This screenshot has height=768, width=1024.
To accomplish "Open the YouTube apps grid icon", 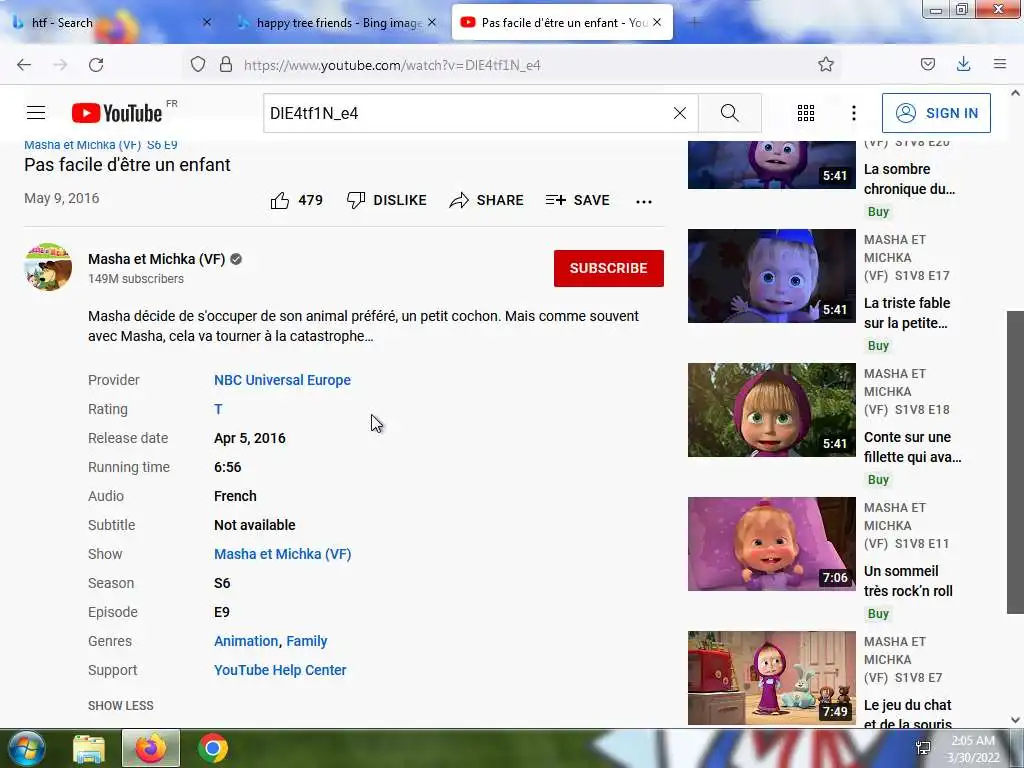I will [806, 113].
